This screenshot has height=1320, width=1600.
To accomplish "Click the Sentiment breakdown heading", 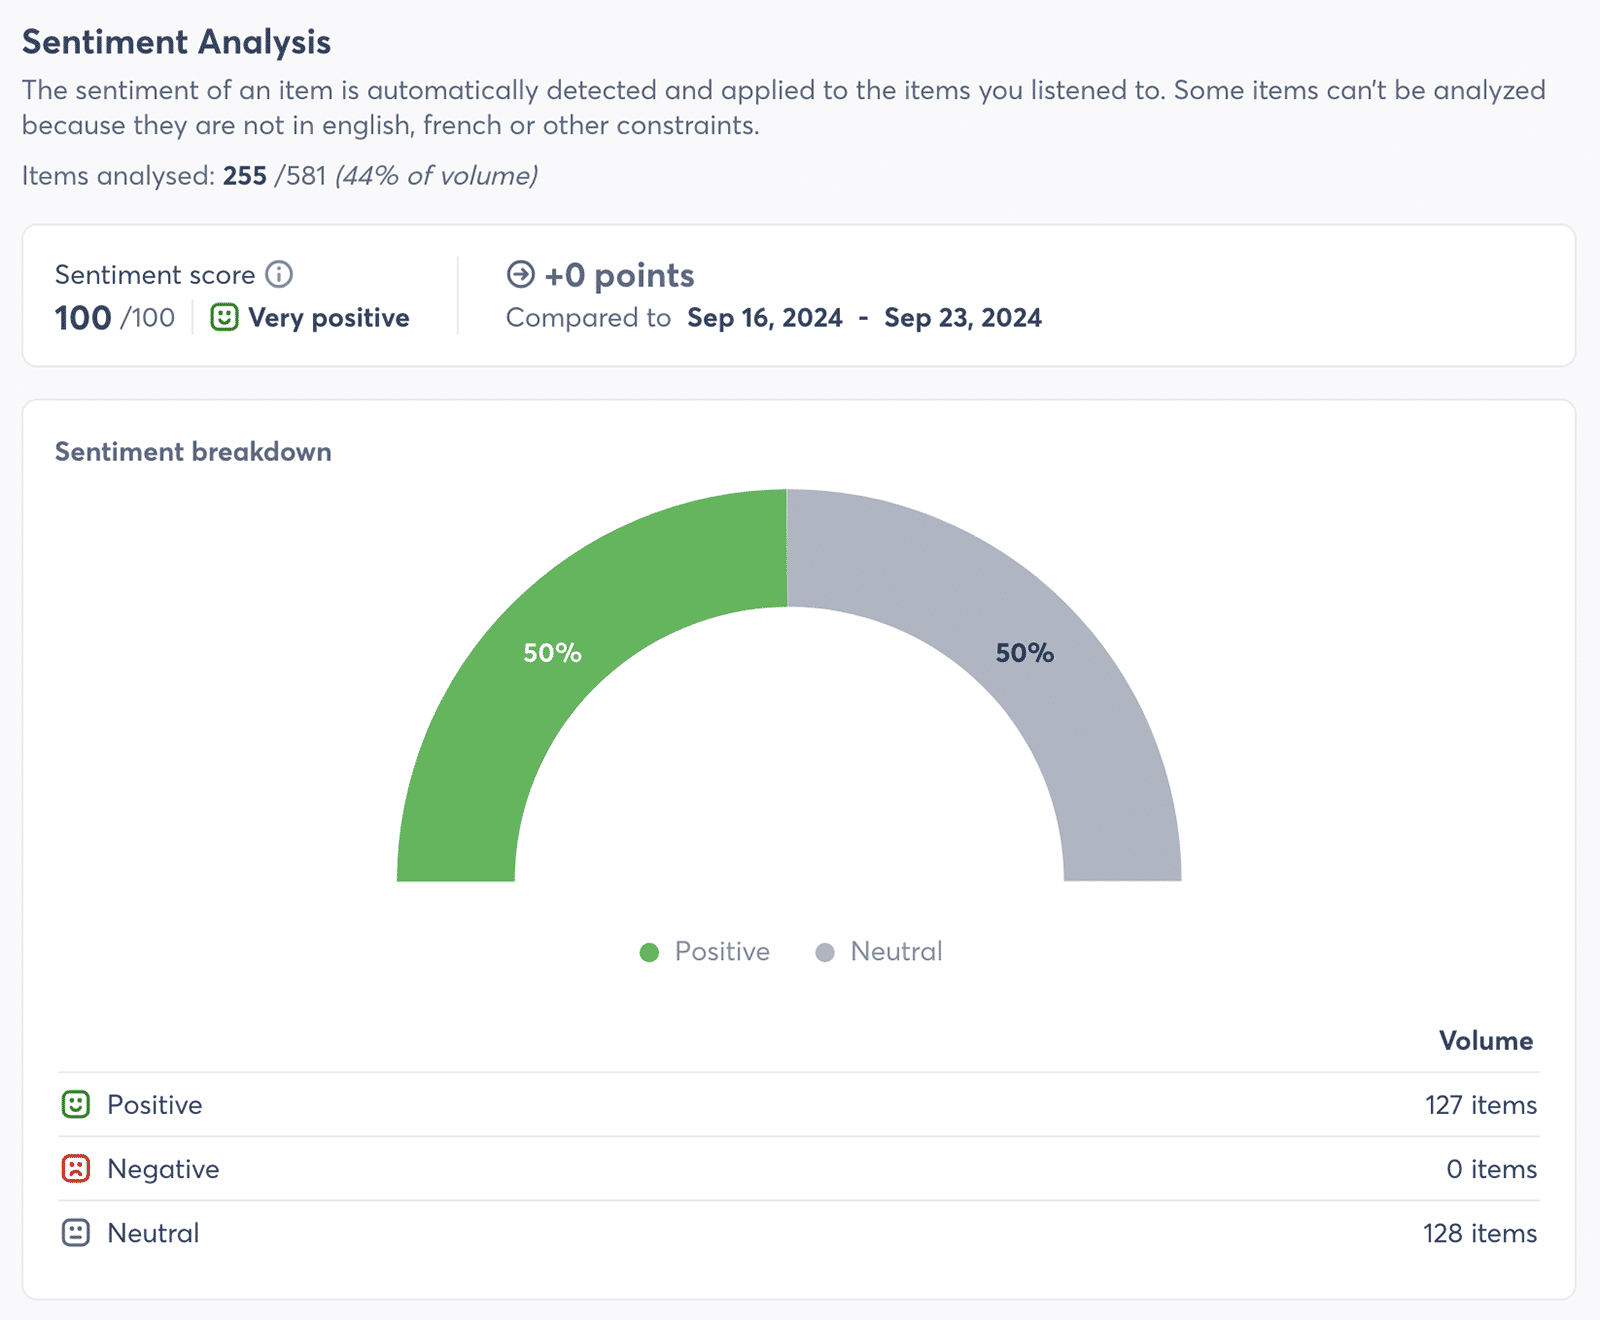I will [x=193, y=451].
